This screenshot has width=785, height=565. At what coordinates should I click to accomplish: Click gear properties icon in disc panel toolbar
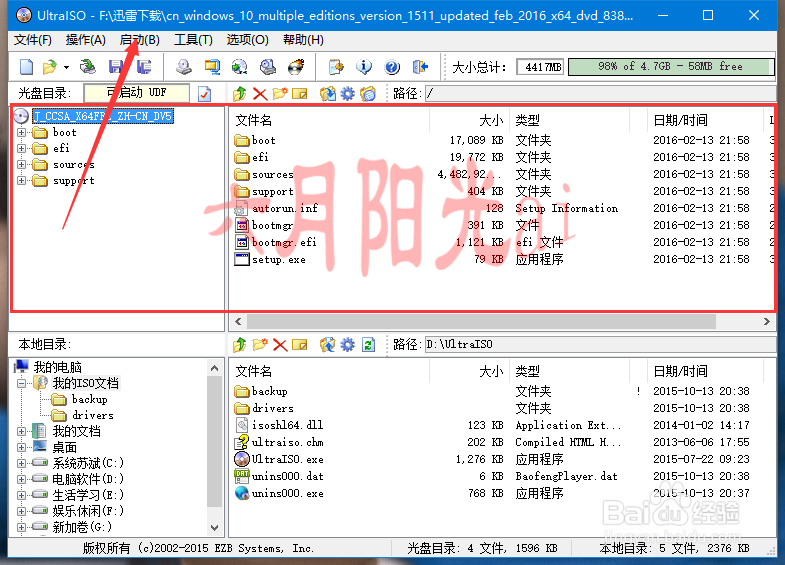coord(347,94)
